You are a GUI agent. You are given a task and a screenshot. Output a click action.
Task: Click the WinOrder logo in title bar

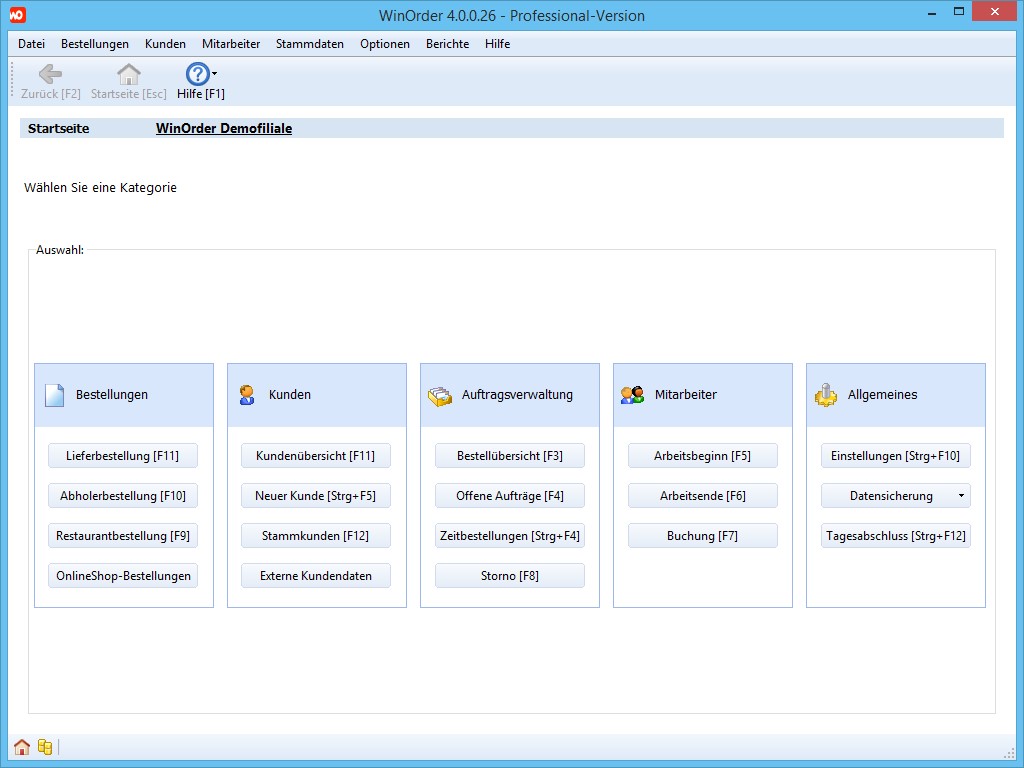16,15
